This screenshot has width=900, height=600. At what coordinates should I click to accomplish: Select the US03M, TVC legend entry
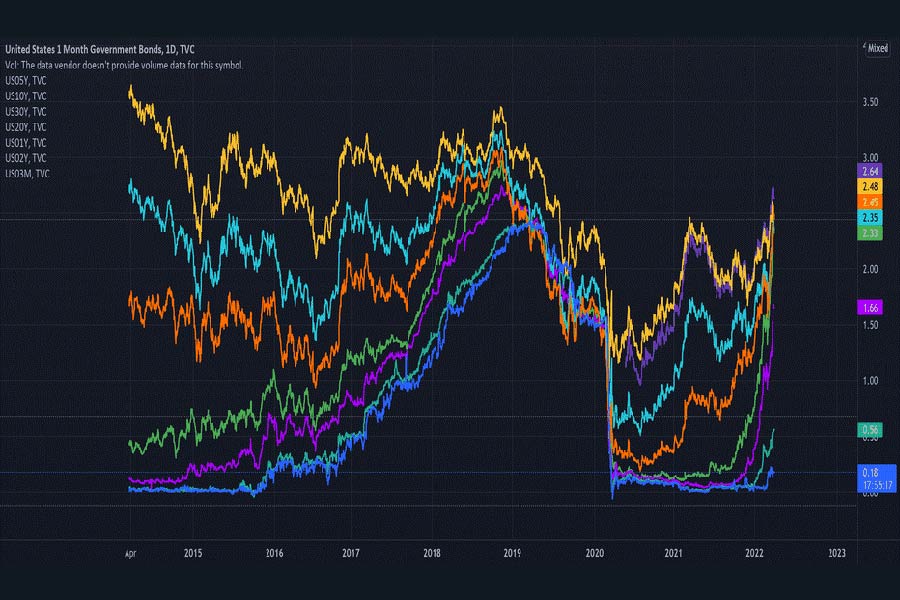click(x=27, y=173)
